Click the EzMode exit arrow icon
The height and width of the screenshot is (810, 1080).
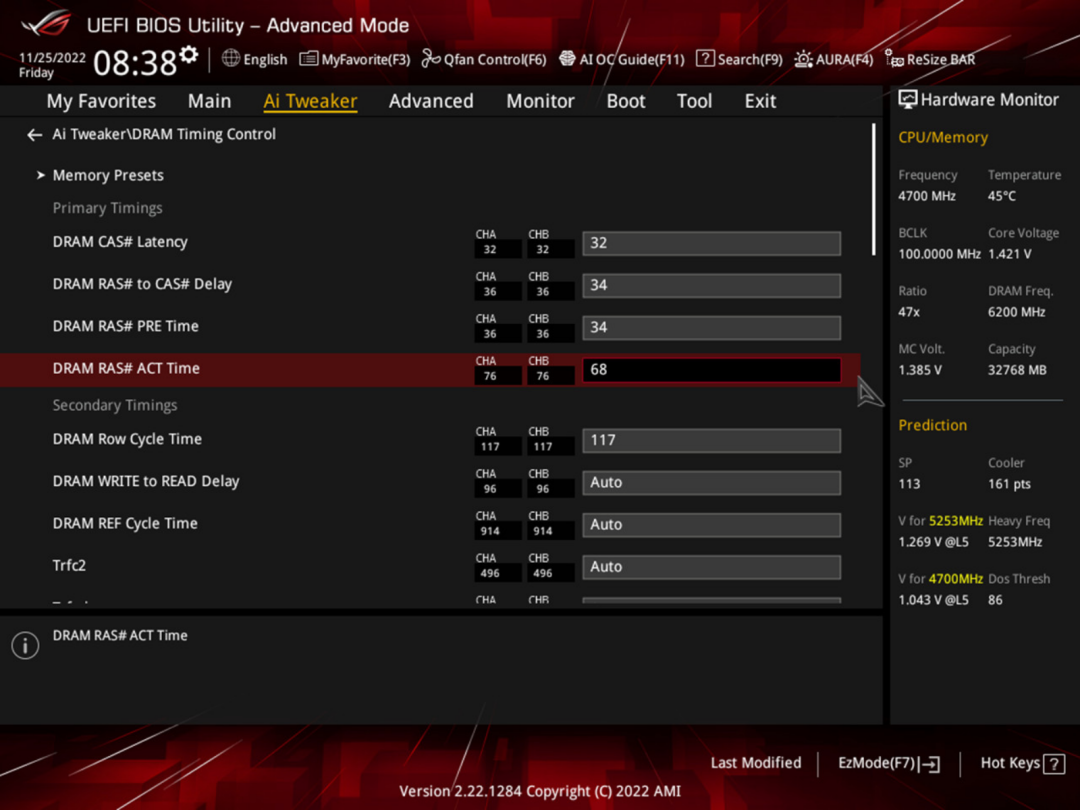pyautogui.click(x=930, y=764)
